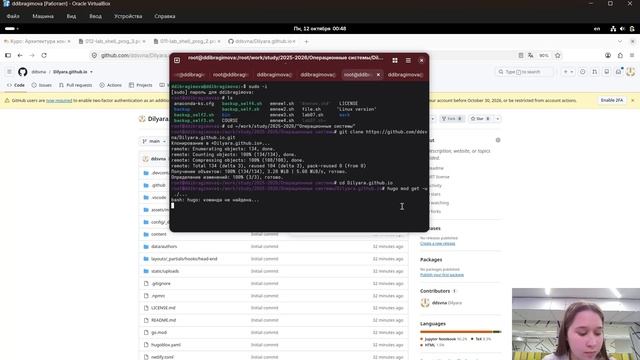Screen dimensions: 640x360
Task: Dismiss the two-factor banner with X
Action: coord(633,100)
